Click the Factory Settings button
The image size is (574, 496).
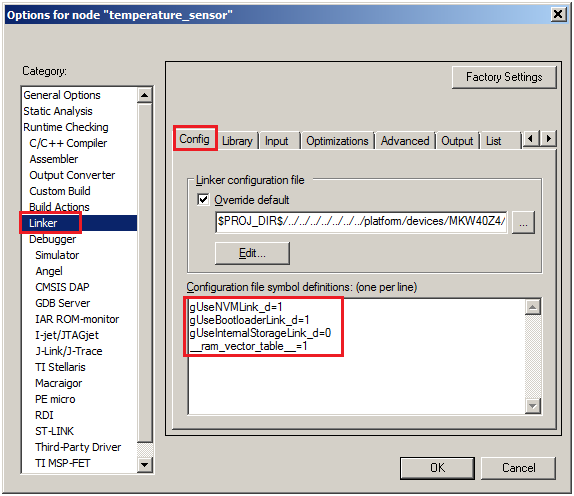click(504, 77)
